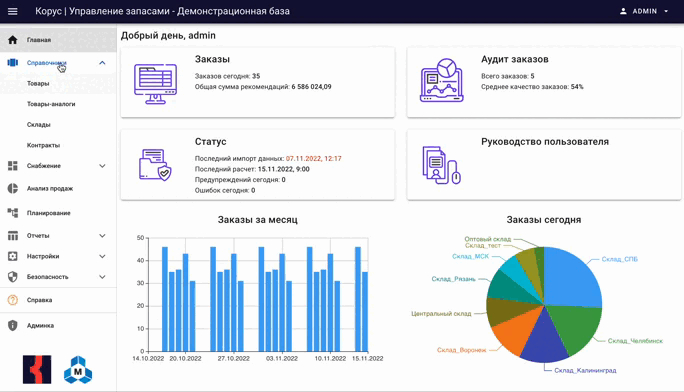Click the blue hexagonal M logo
This screenshot has width=684, height=392.
pyautogui.click(x=78, y=370)
